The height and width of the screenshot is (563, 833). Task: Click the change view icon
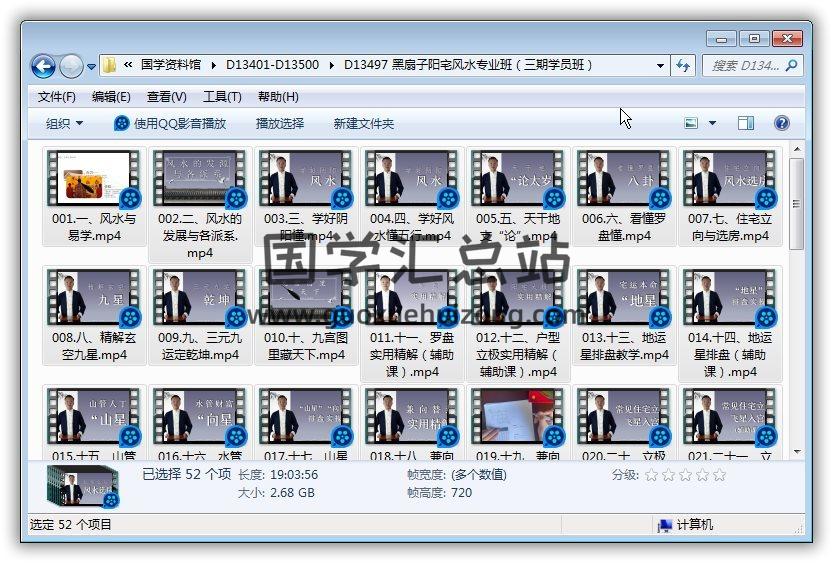691,123
